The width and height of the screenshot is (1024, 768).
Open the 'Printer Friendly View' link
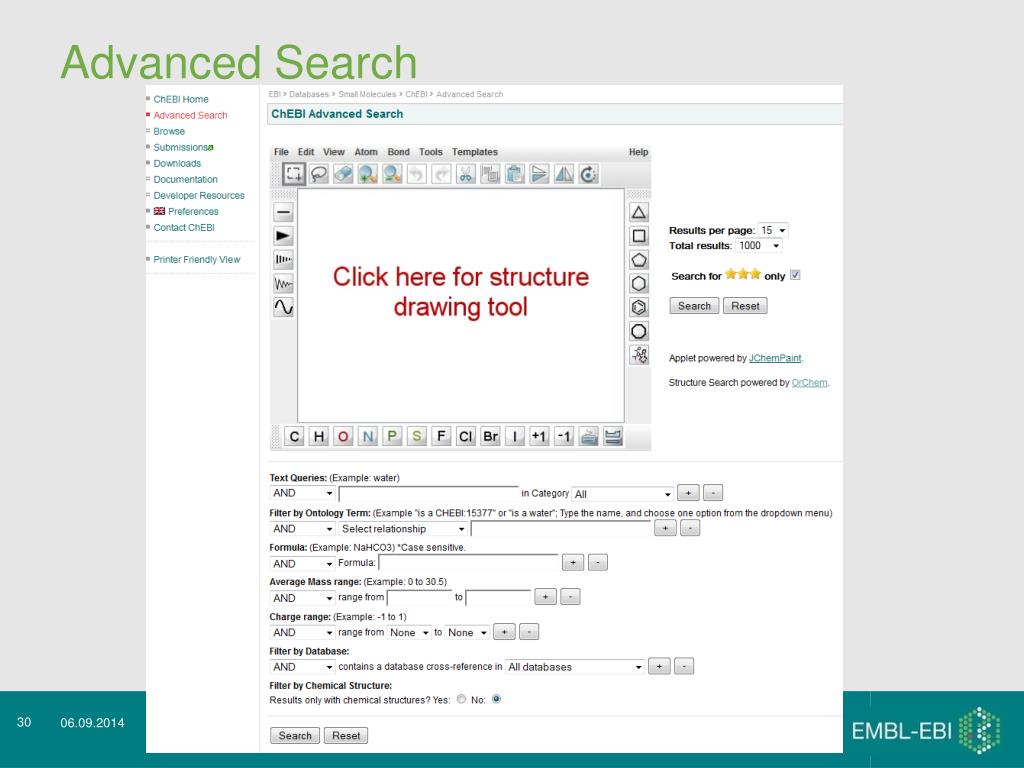tap(197, 259)
